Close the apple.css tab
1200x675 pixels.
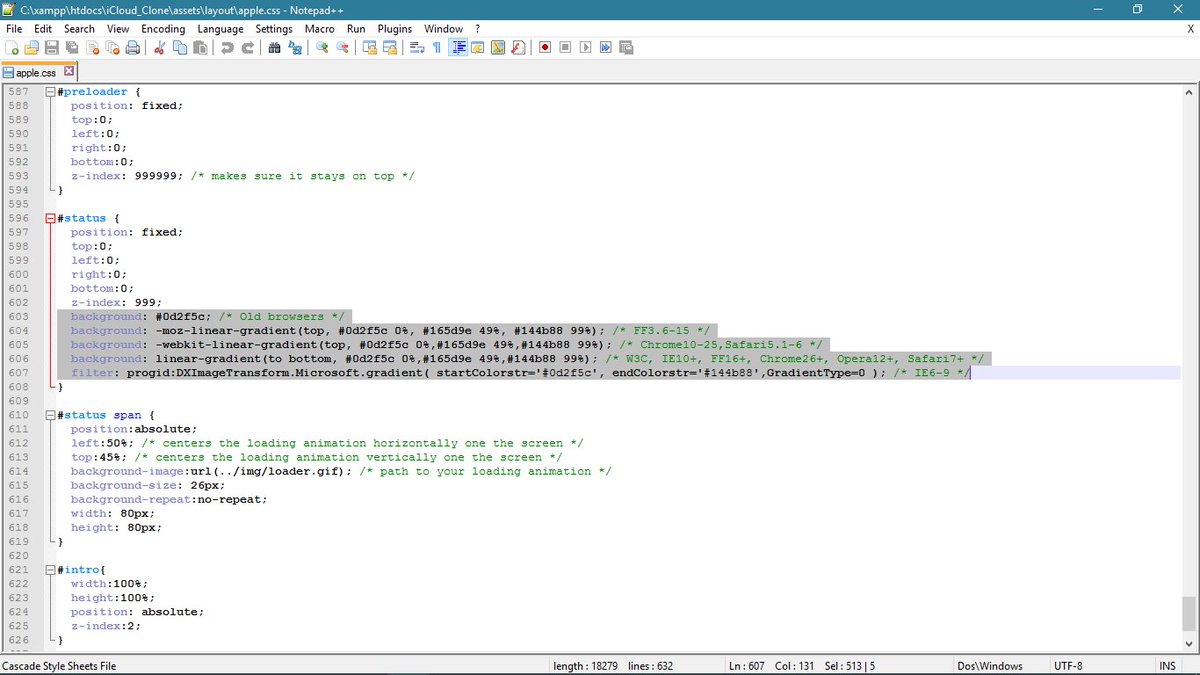(69, 72)
